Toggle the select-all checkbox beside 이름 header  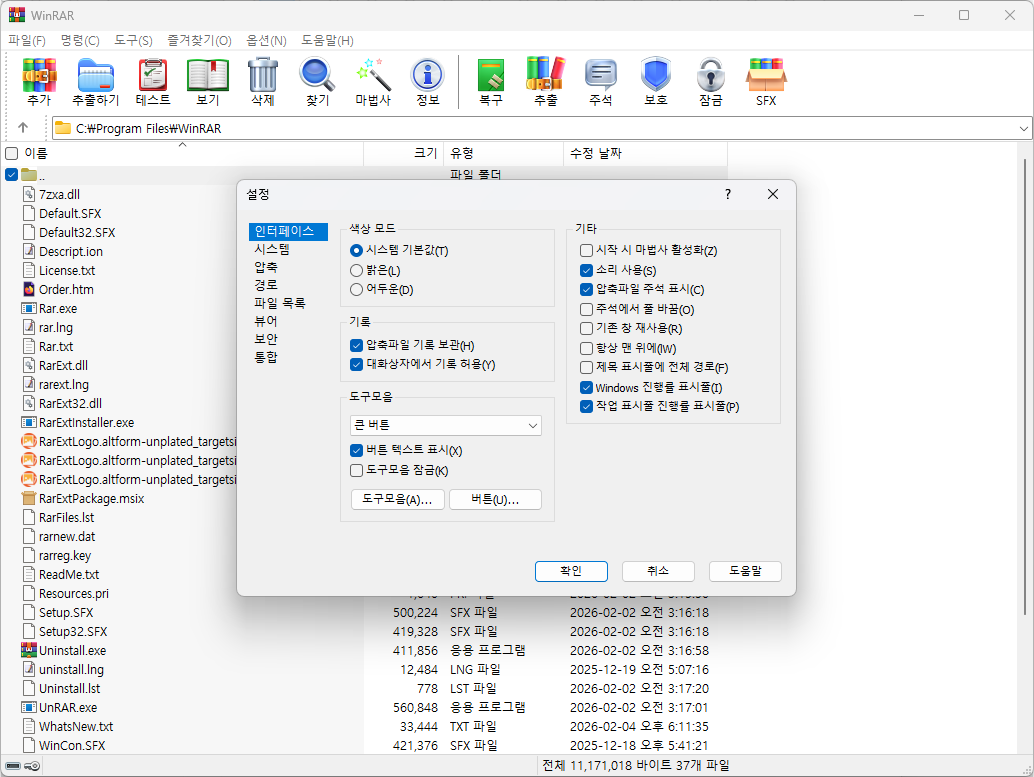coord(11,154)
